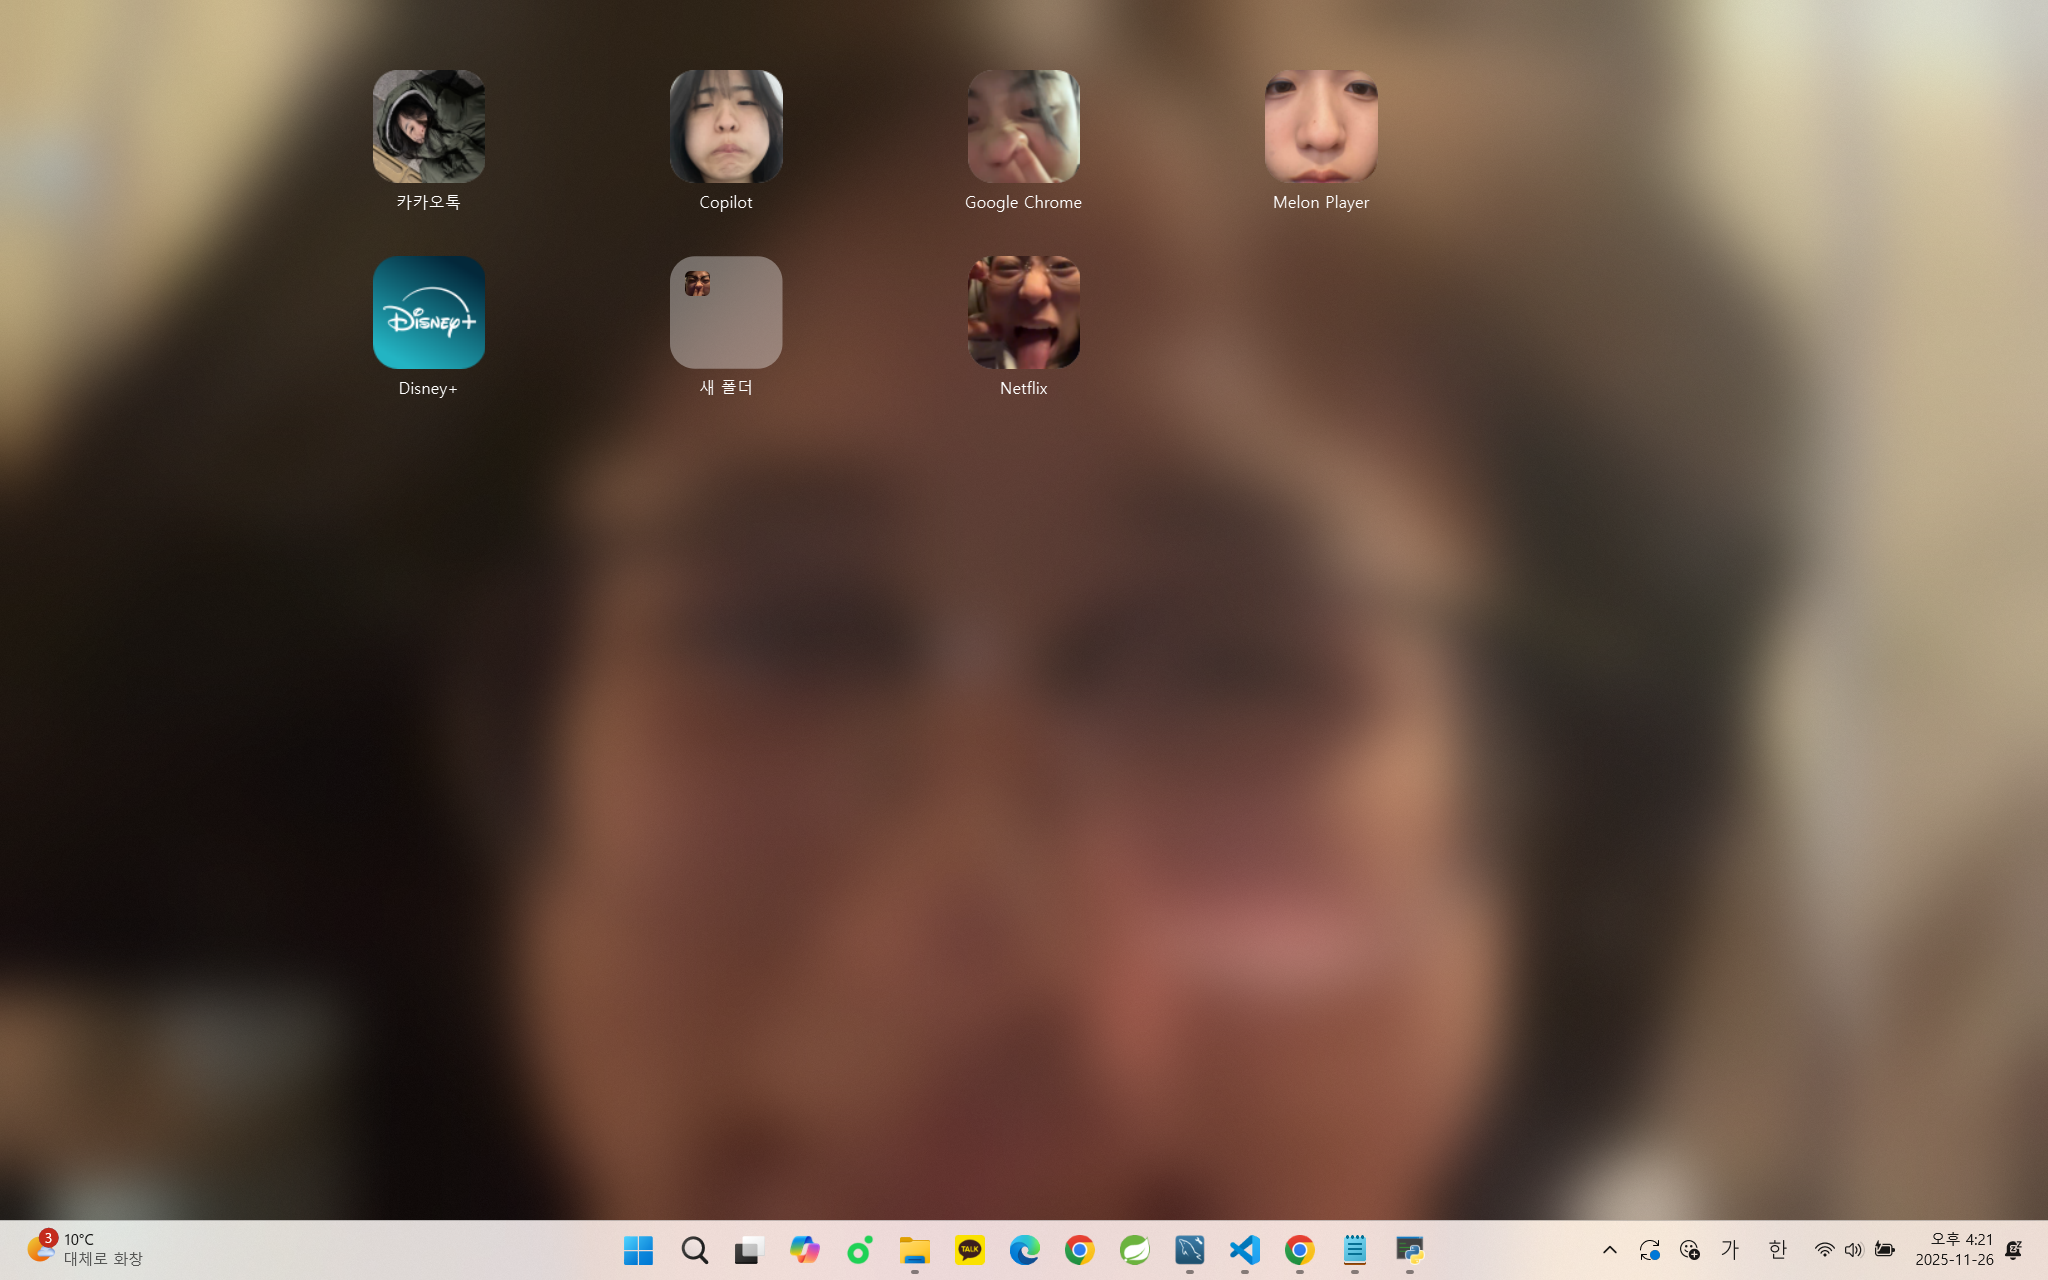
Task: Click the 가 IME options indicator
Action: pyautogui.click(x=1730, y=1250)
